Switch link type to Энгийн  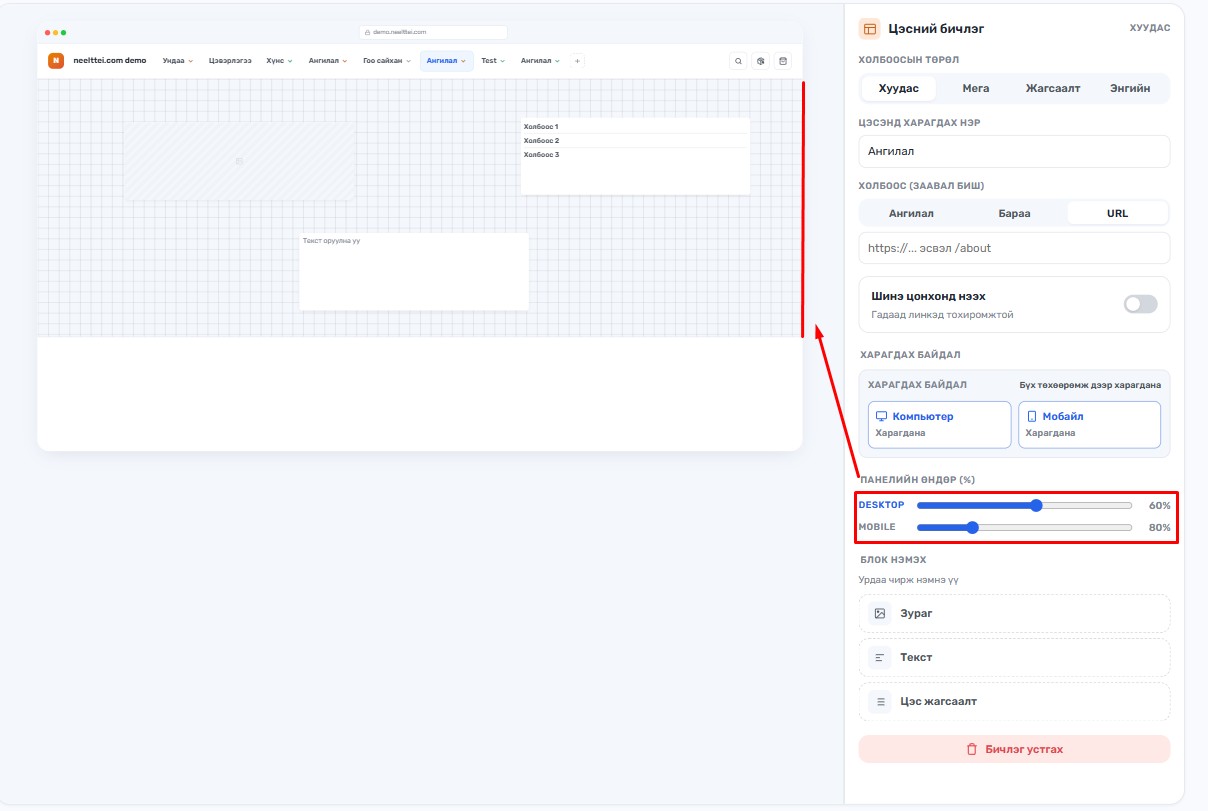click(1130, 88)
